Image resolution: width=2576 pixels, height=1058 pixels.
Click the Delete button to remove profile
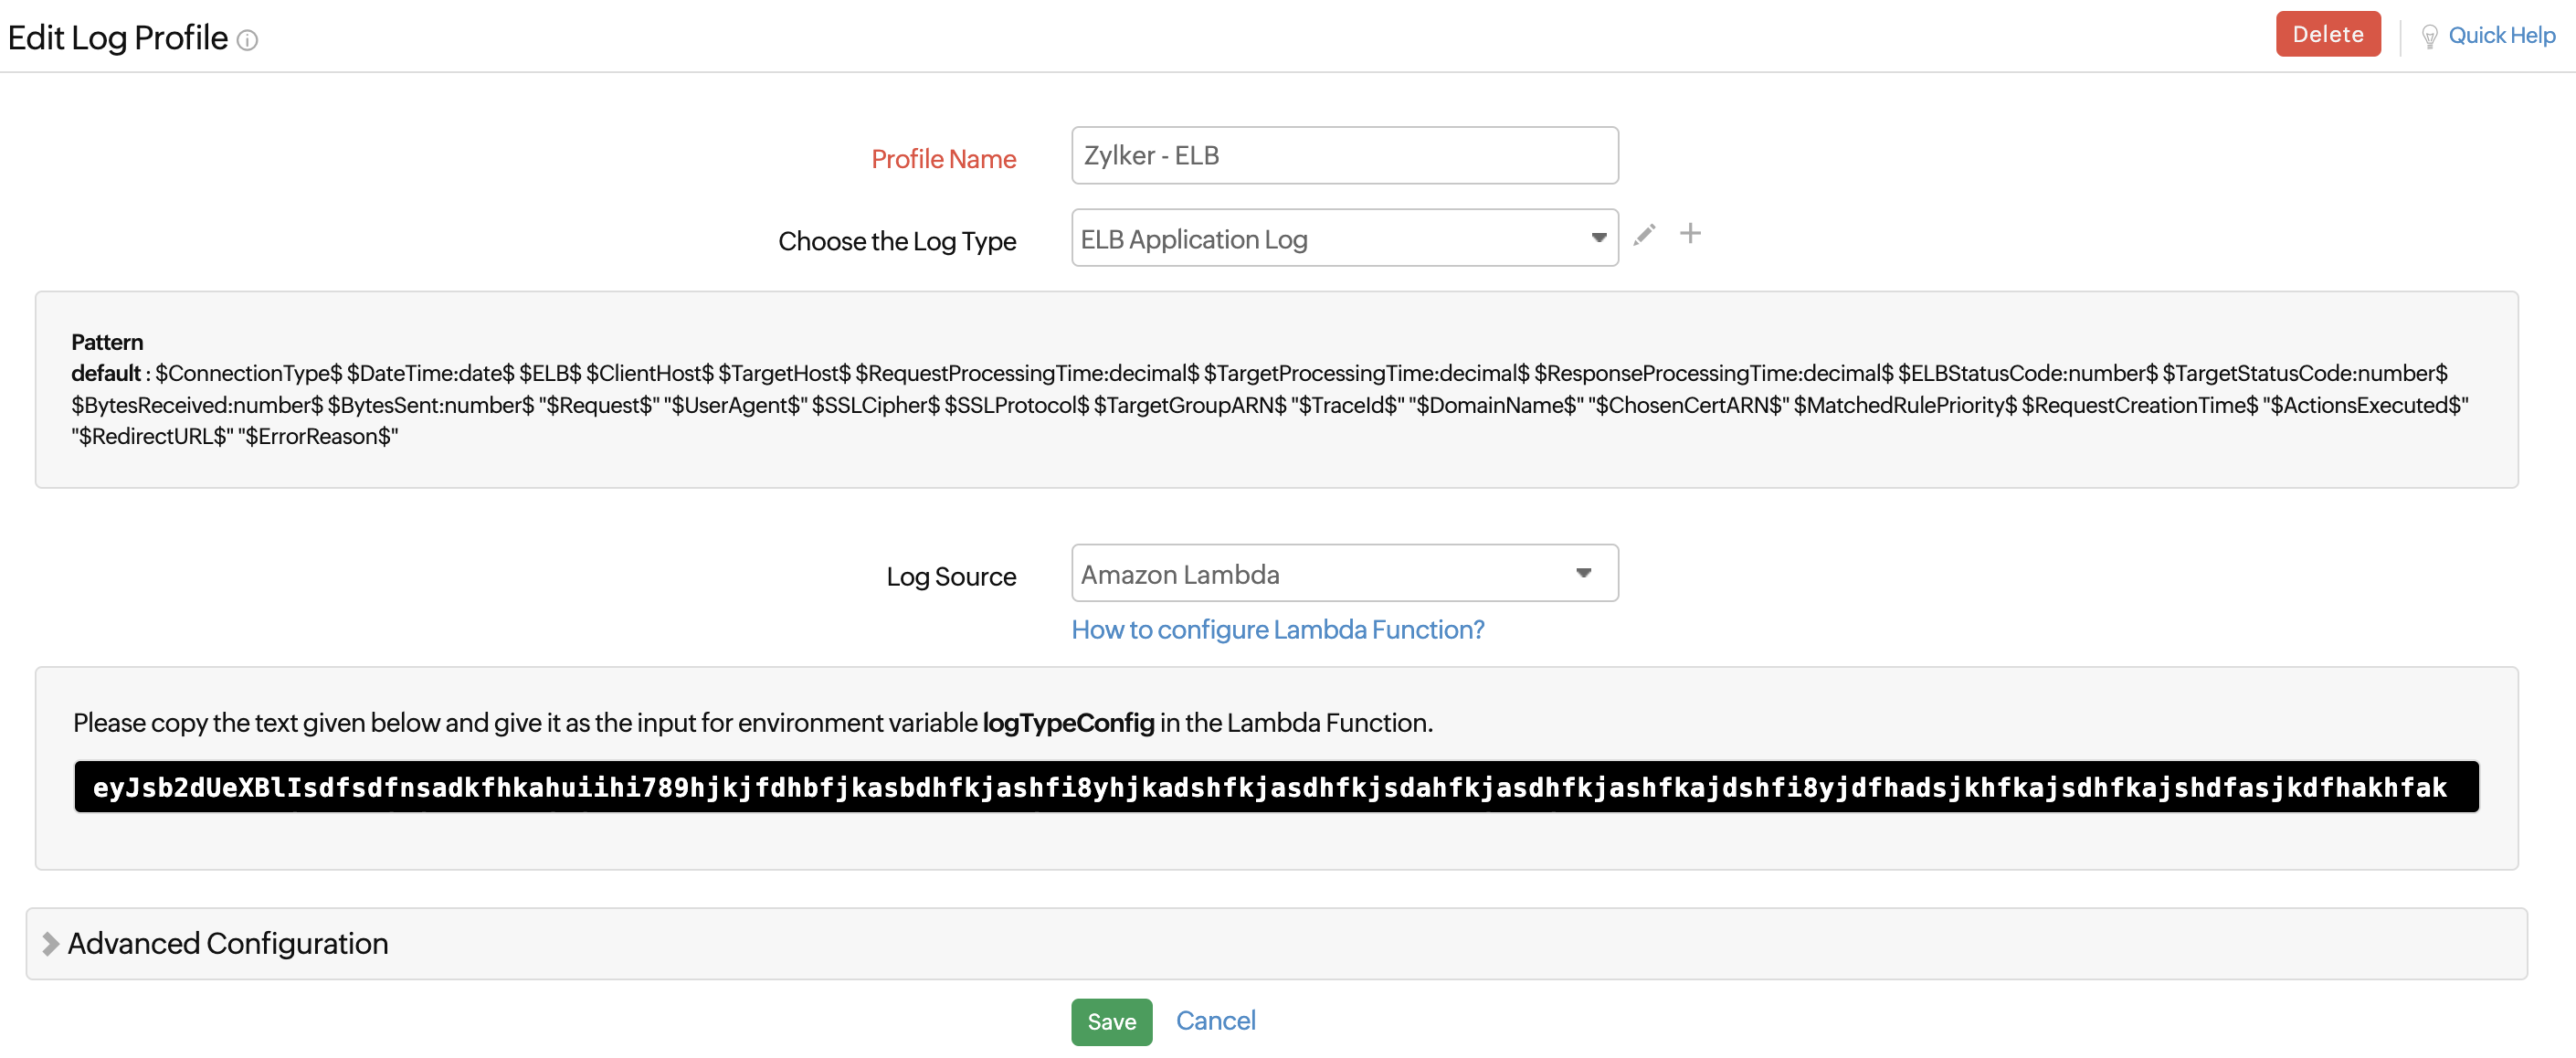2328,33
